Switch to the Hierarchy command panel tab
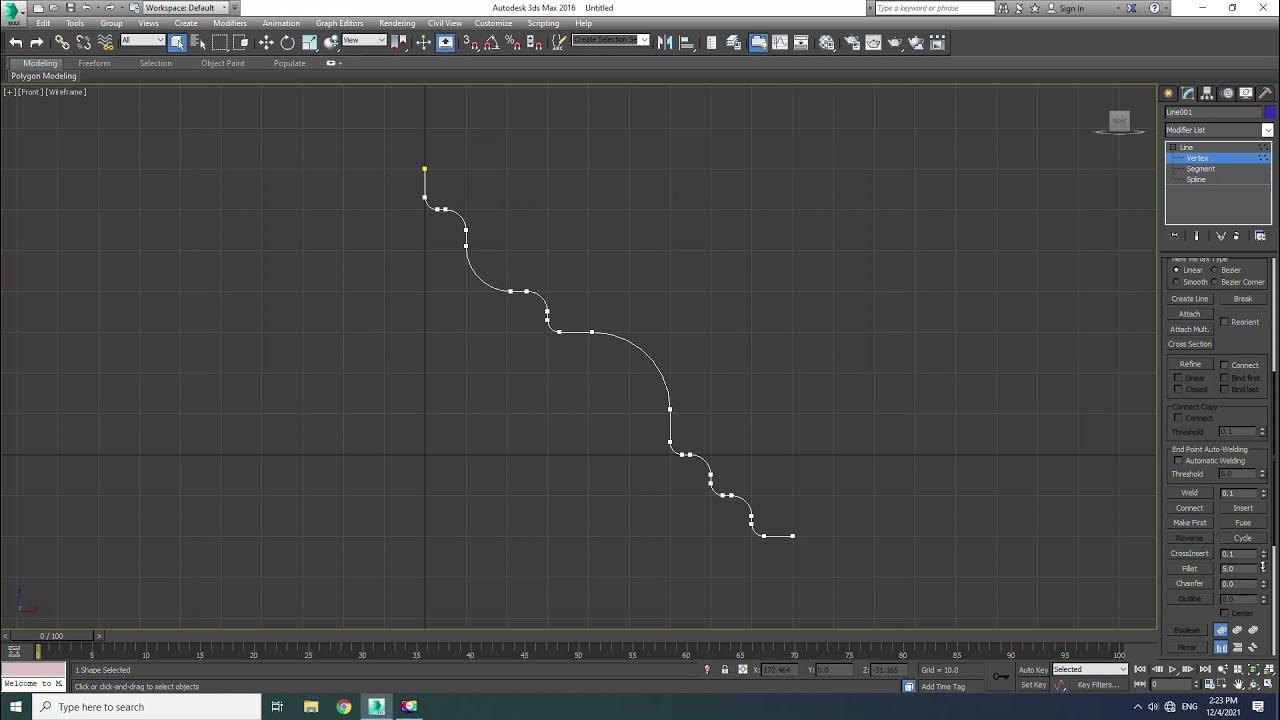Screen dimensions: 1280x720 click(1207, 93)
